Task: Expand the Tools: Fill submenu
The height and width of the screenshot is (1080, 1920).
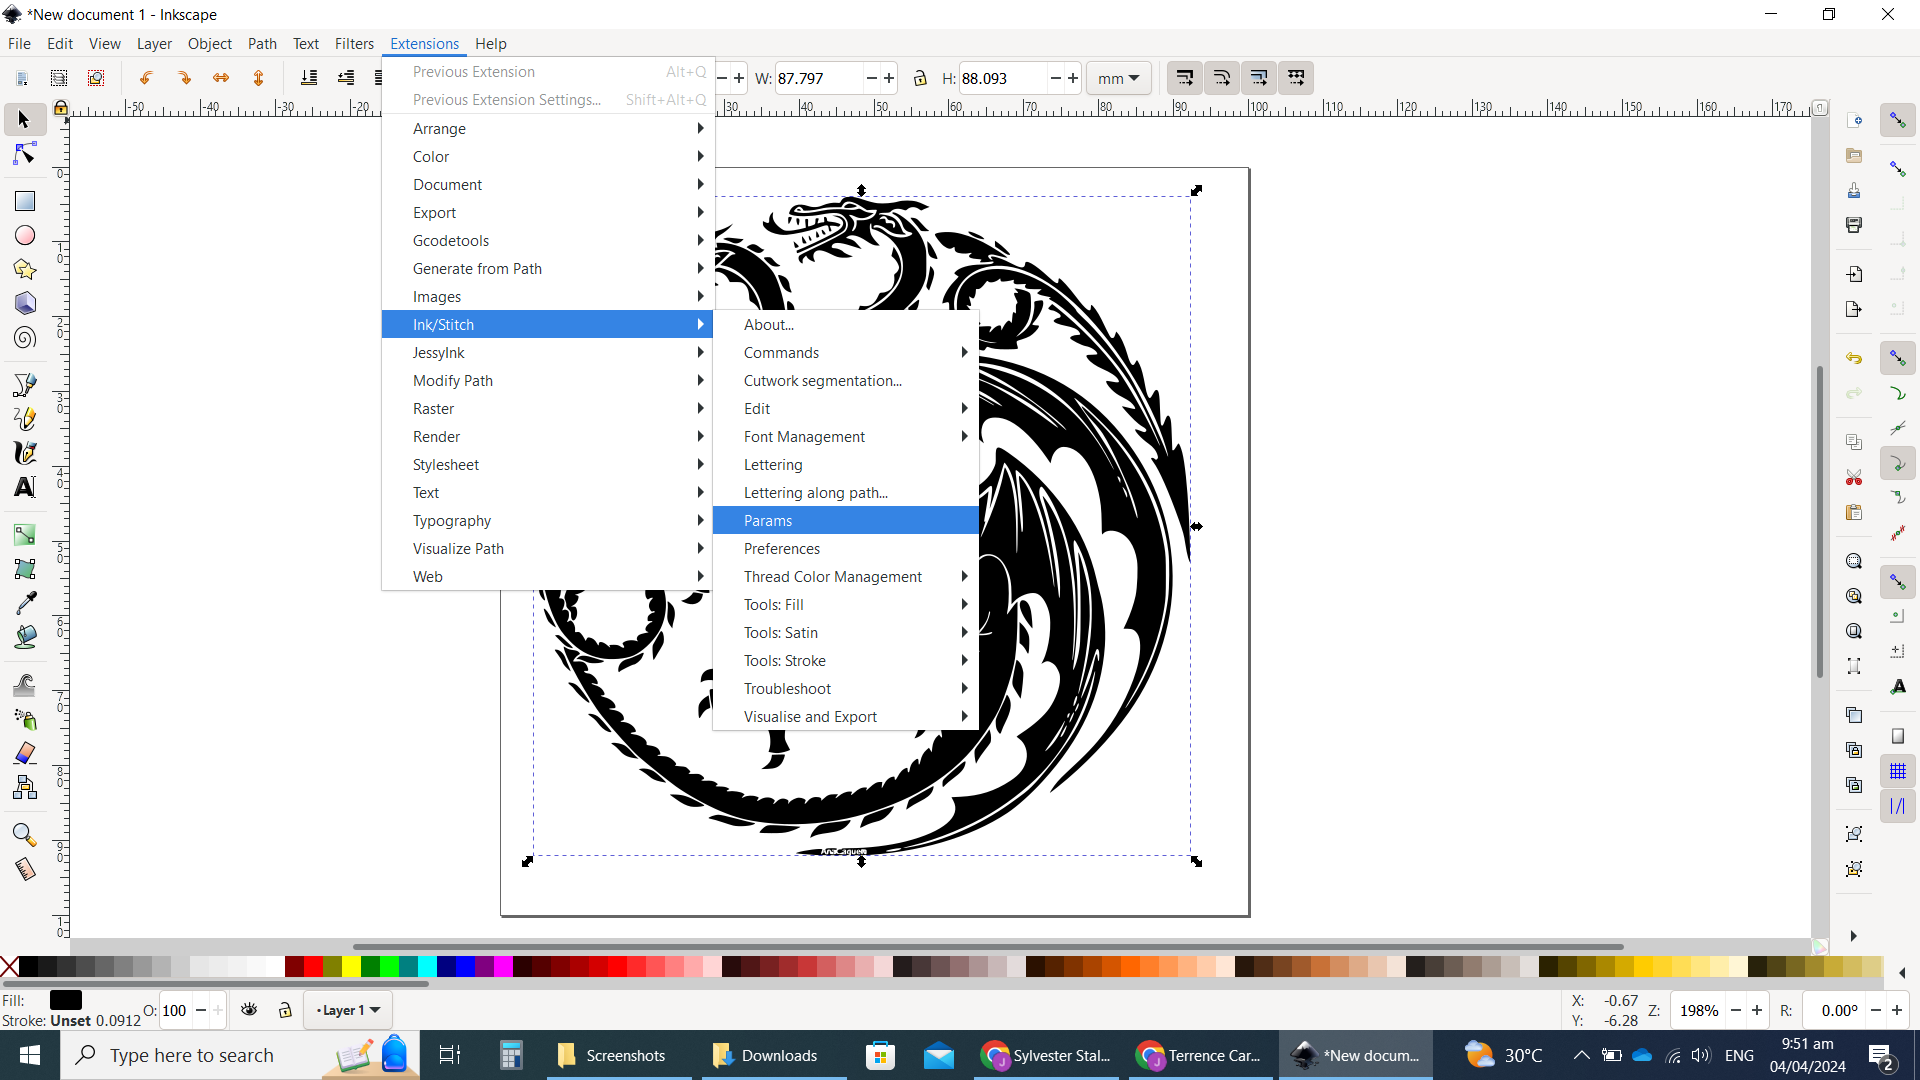Action: (x=846, y=605)
